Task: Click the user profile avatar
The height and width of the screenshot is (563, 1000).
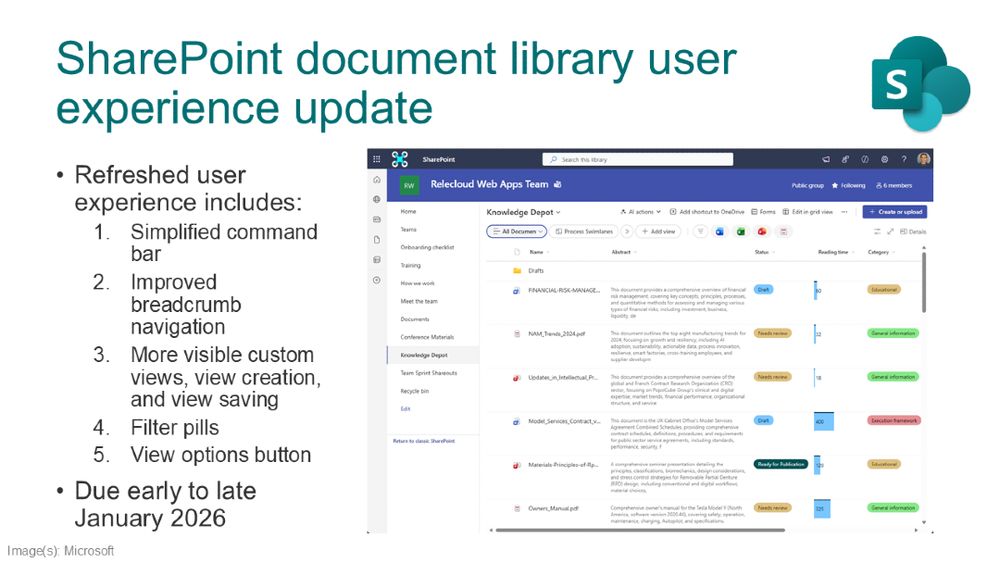Action: [x=923, y=159]
